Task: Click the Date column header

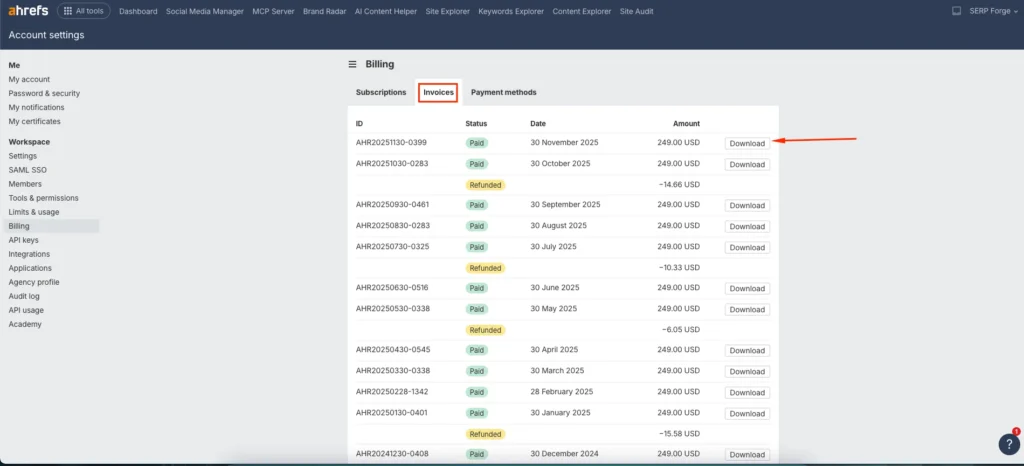Action: pos(538,123)
